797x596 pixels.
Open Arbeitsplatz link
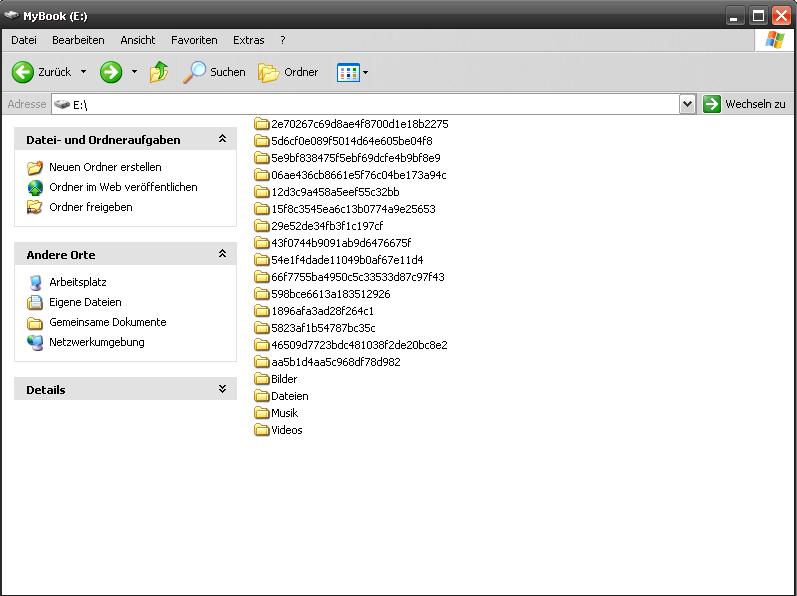tap(78, 283)
